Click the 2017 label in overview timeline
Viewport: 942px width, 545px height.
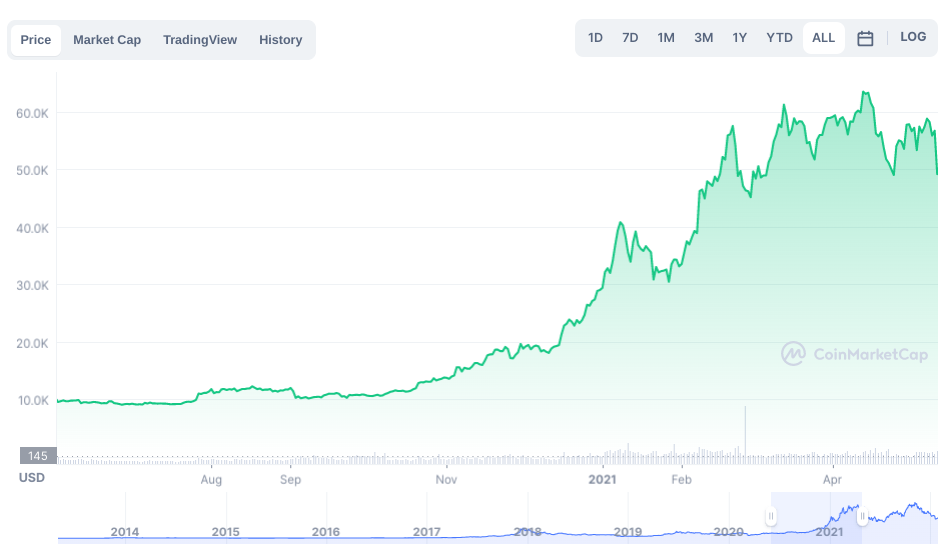pyautogui.click(x=427, y=532)
